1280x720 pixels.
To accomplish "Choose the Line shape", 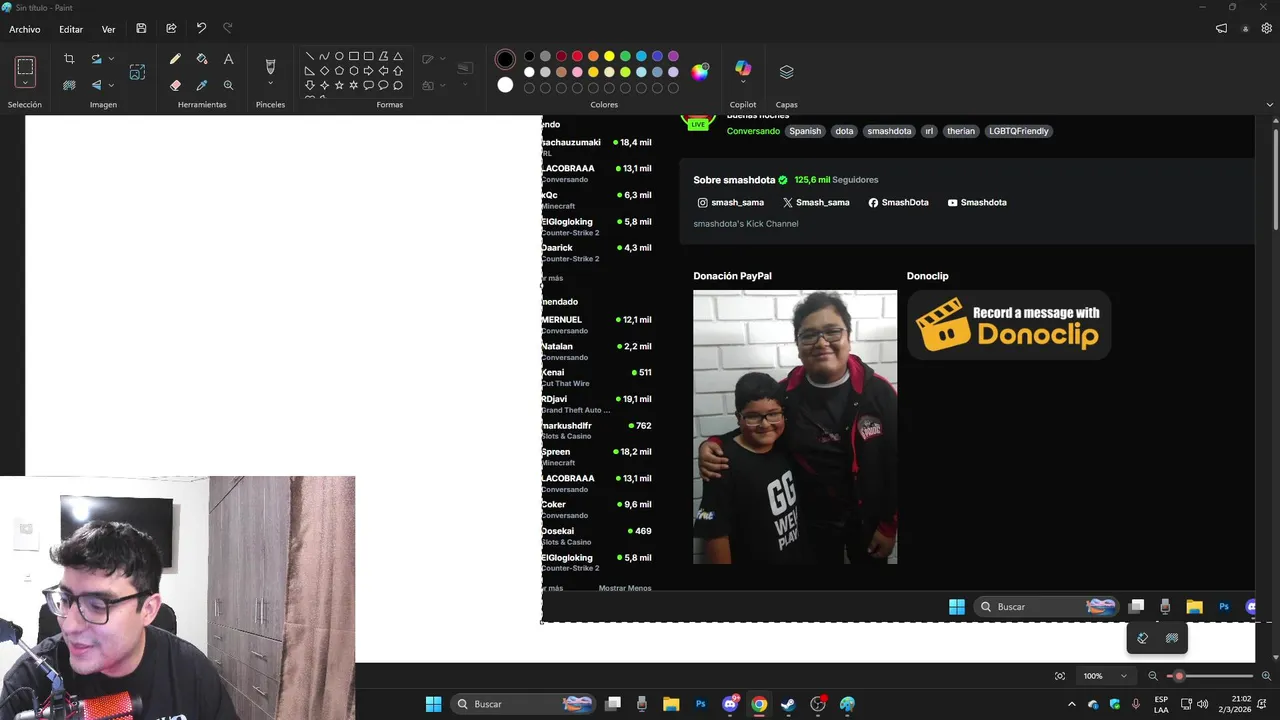I will tap(310, 56).
